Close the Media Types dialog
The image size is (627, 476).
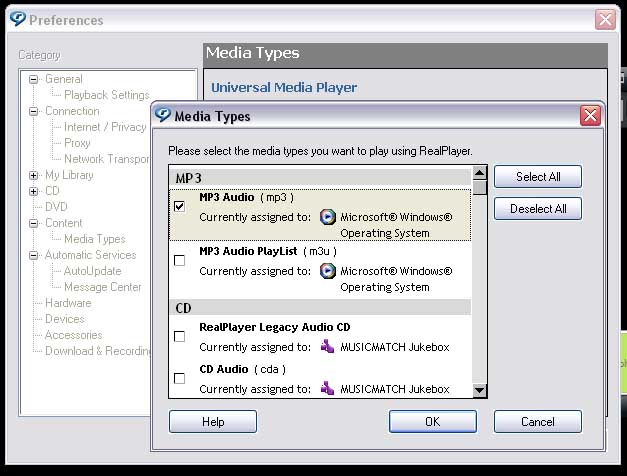[x=590, y=116]
